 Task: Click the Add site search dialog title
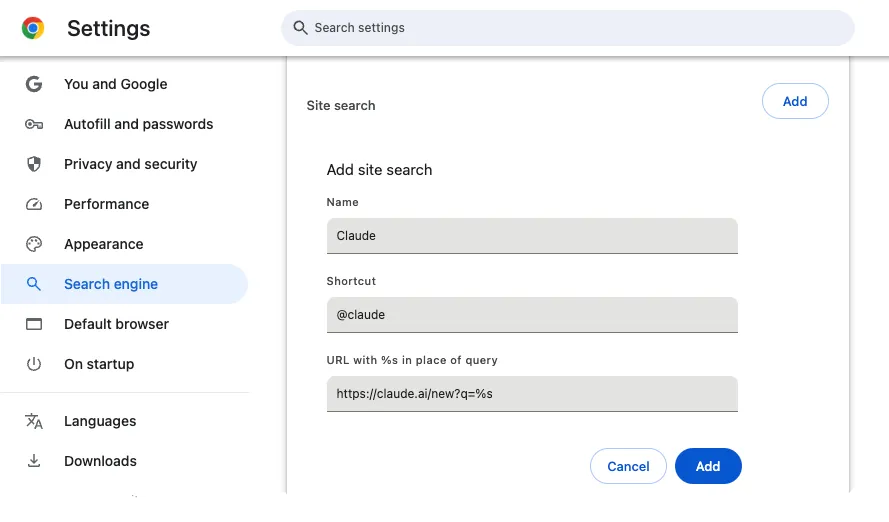[379, 170]
